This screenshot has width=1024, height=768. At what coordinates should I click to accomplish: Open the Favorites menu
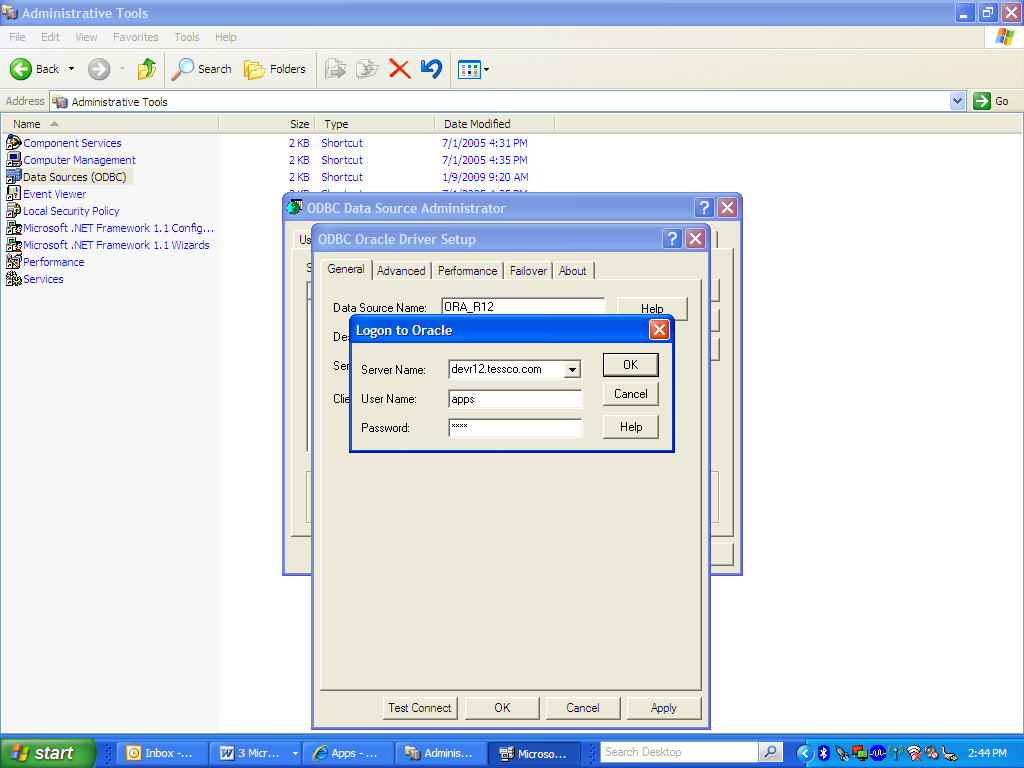[x=136, y=37]
